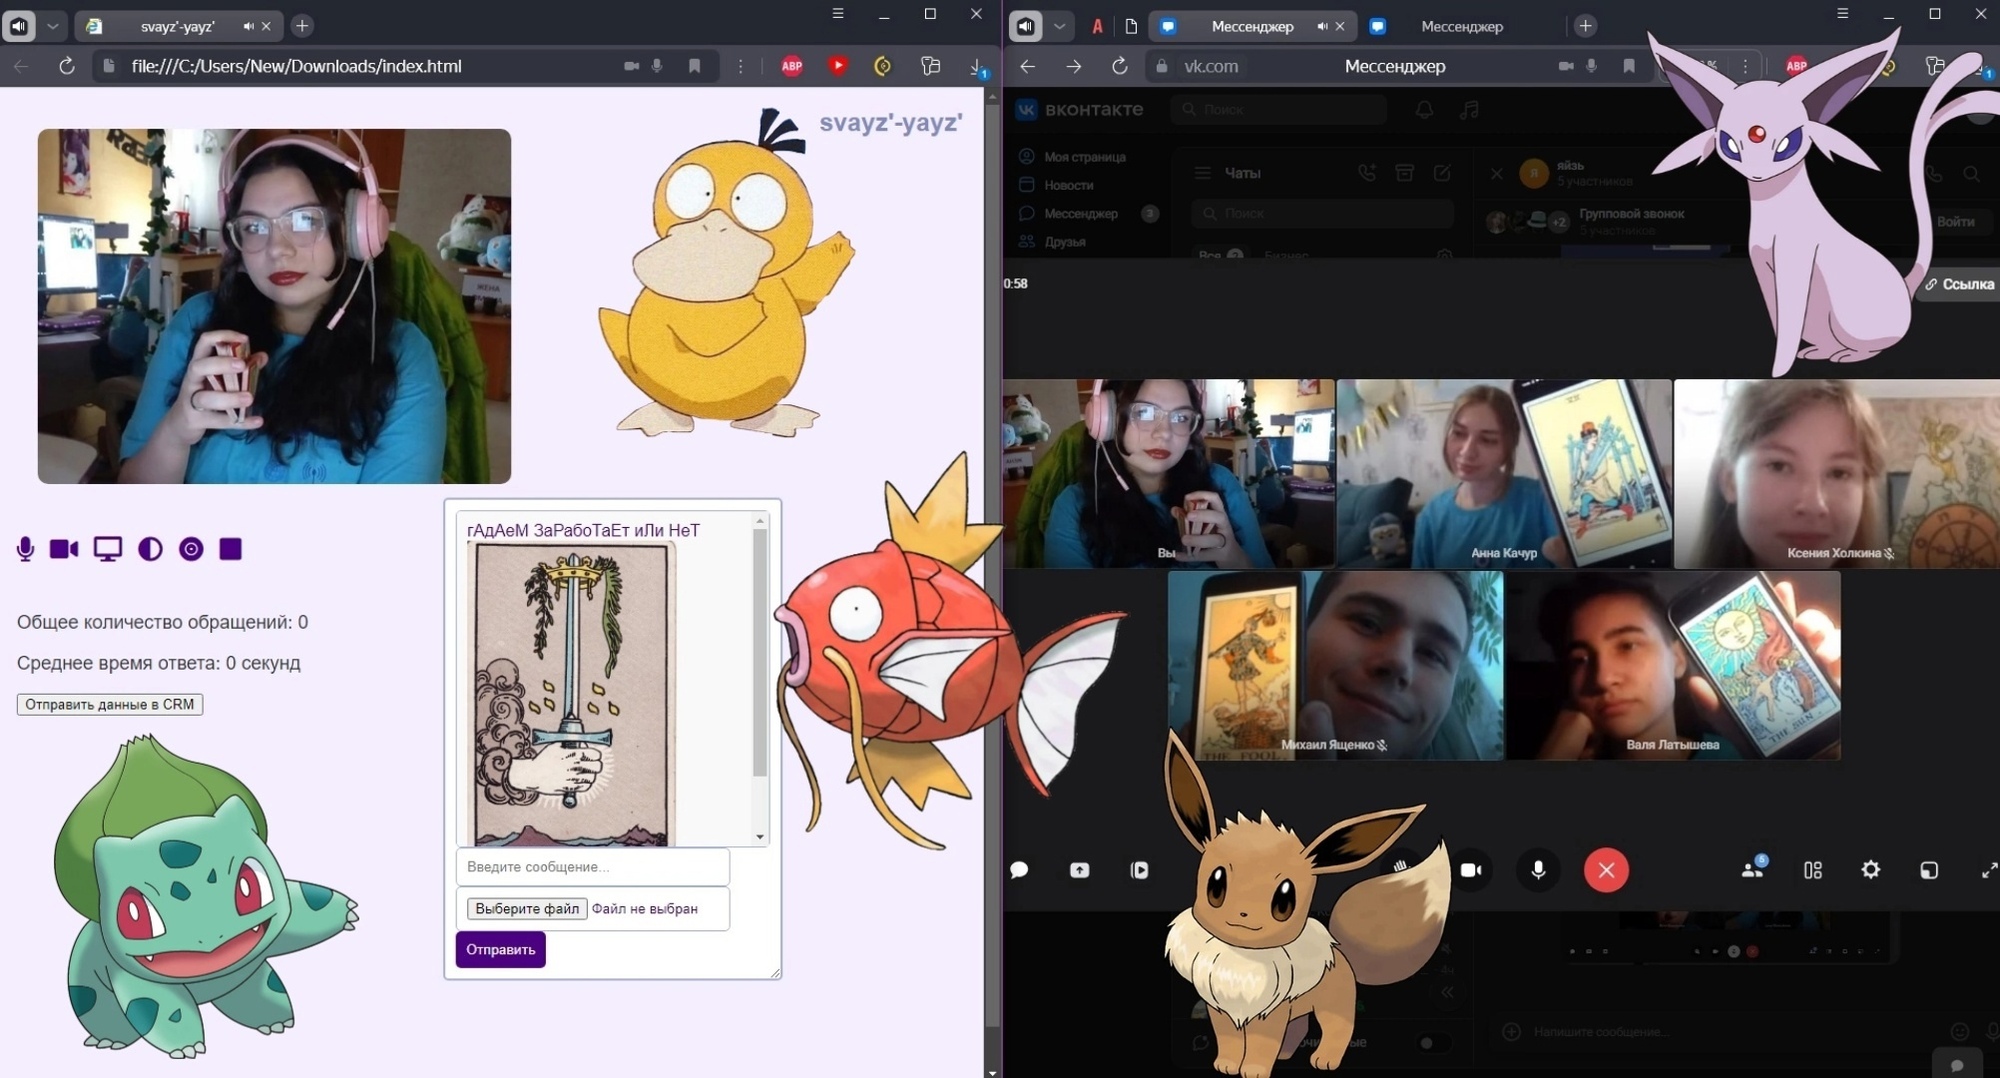Image resolution: width=2000 pixels, height=1078 pixels.
Task: Open 'Друзья' in VK sidebar
Action: coord(1053,242)
